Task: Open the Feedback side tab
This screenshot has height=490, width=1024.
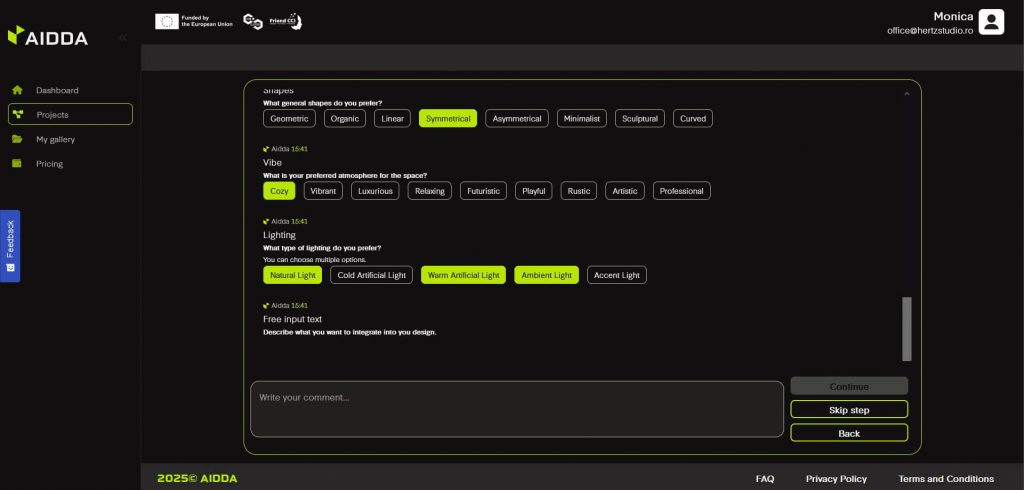Action: [x=10, y=245]
